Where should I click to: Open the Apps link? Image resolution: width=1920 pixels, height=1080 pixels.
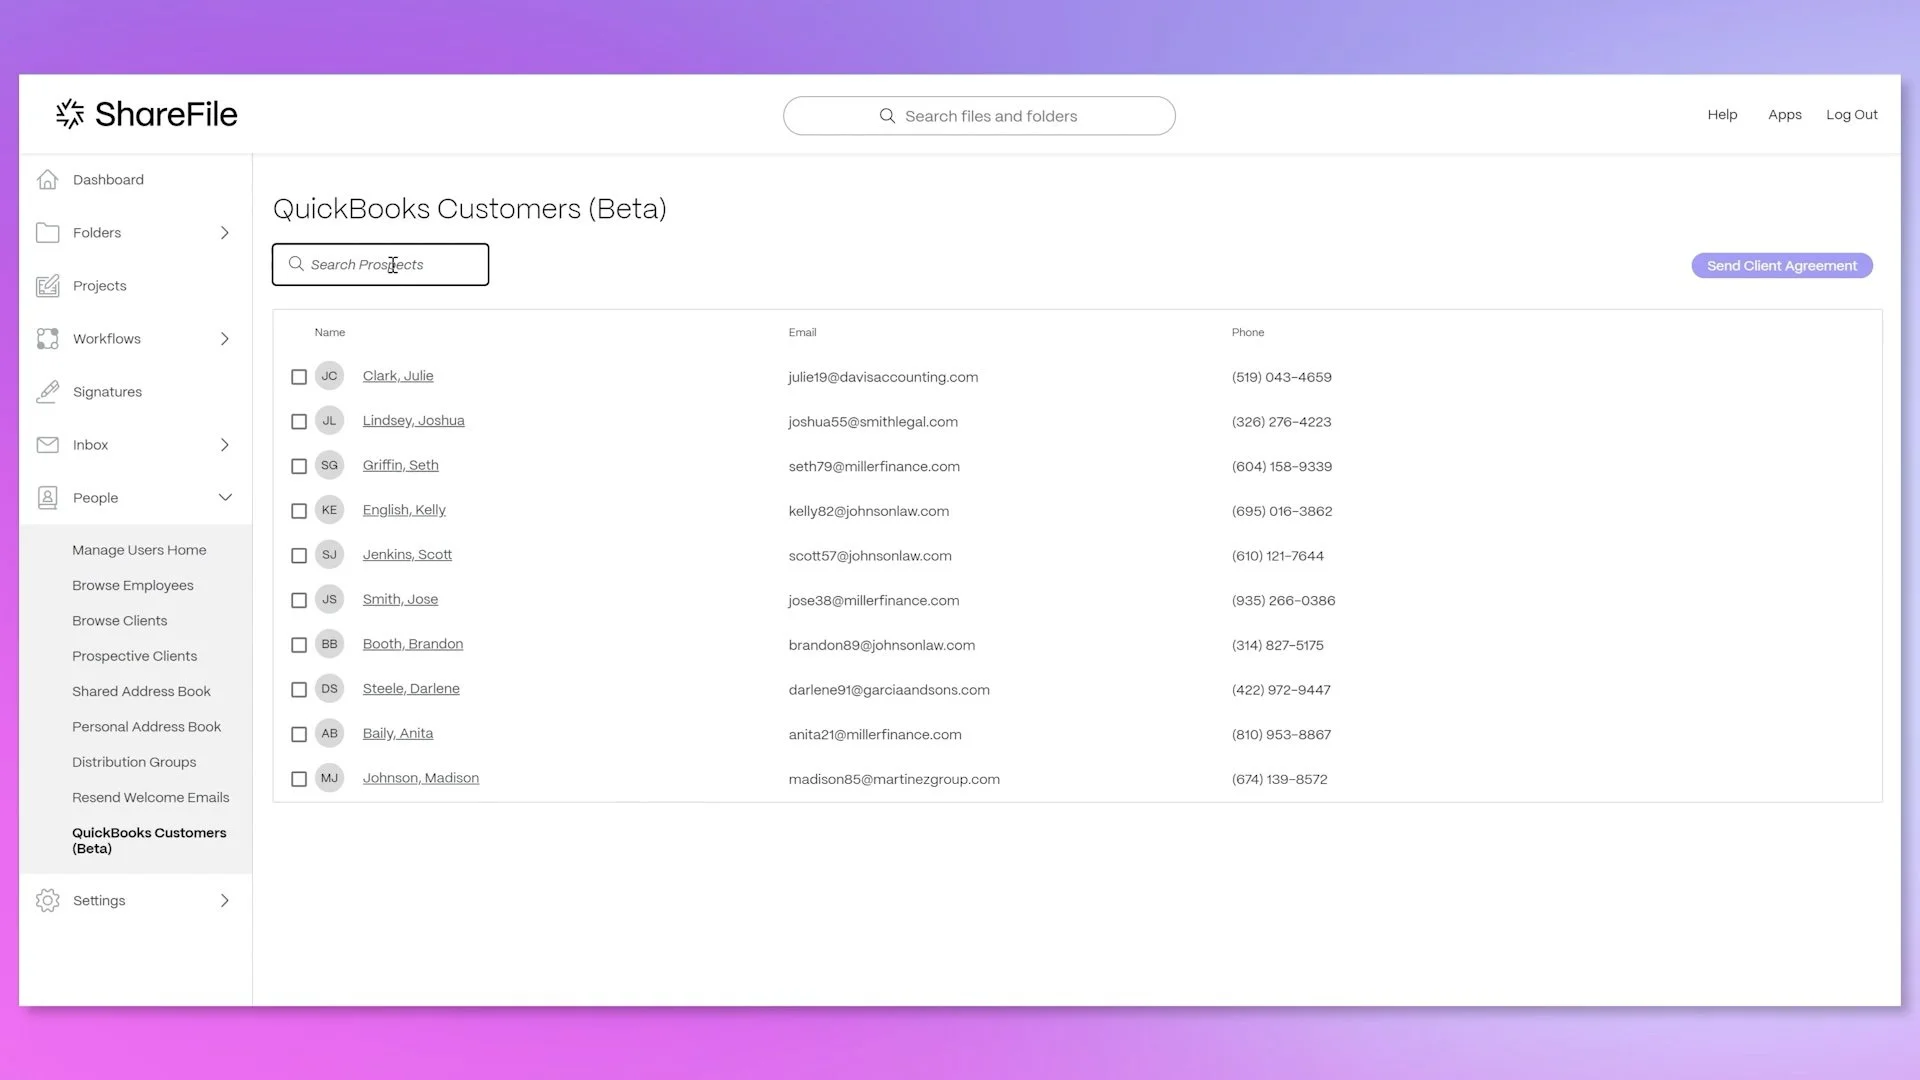coord(1784,115)
